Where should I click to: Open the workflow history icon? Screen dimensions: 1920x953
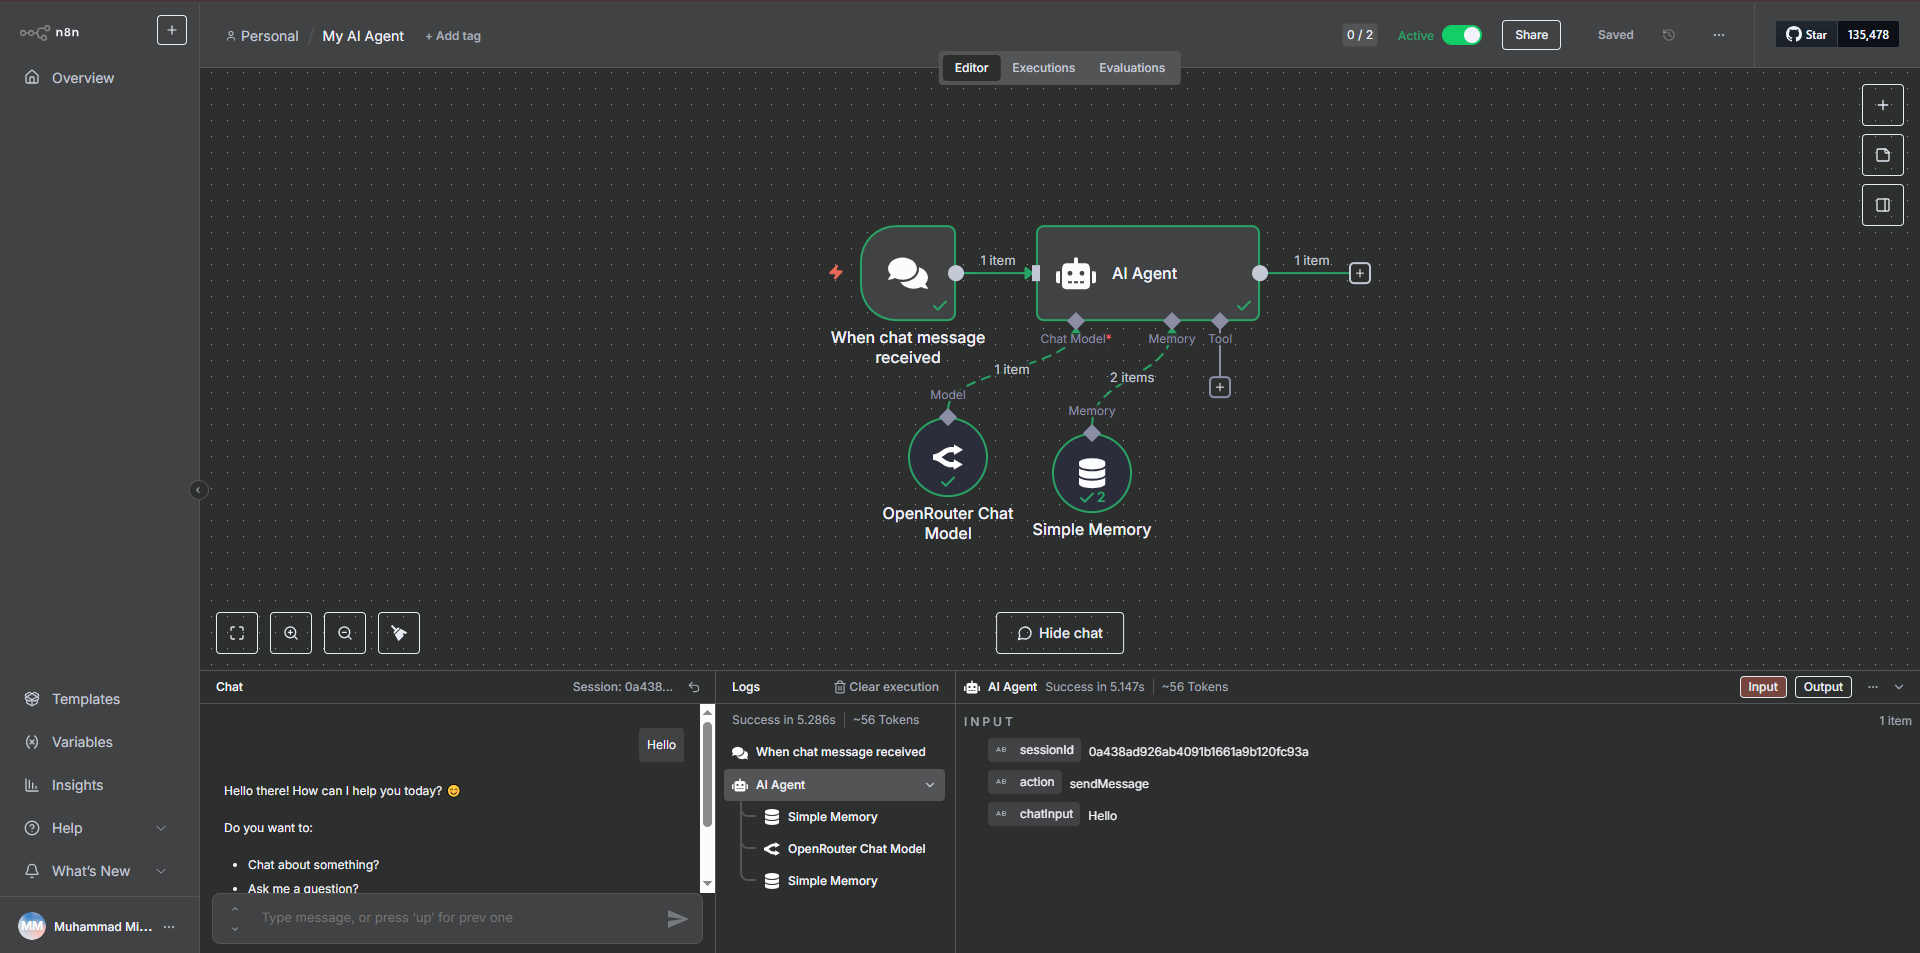coord(1669,35)
